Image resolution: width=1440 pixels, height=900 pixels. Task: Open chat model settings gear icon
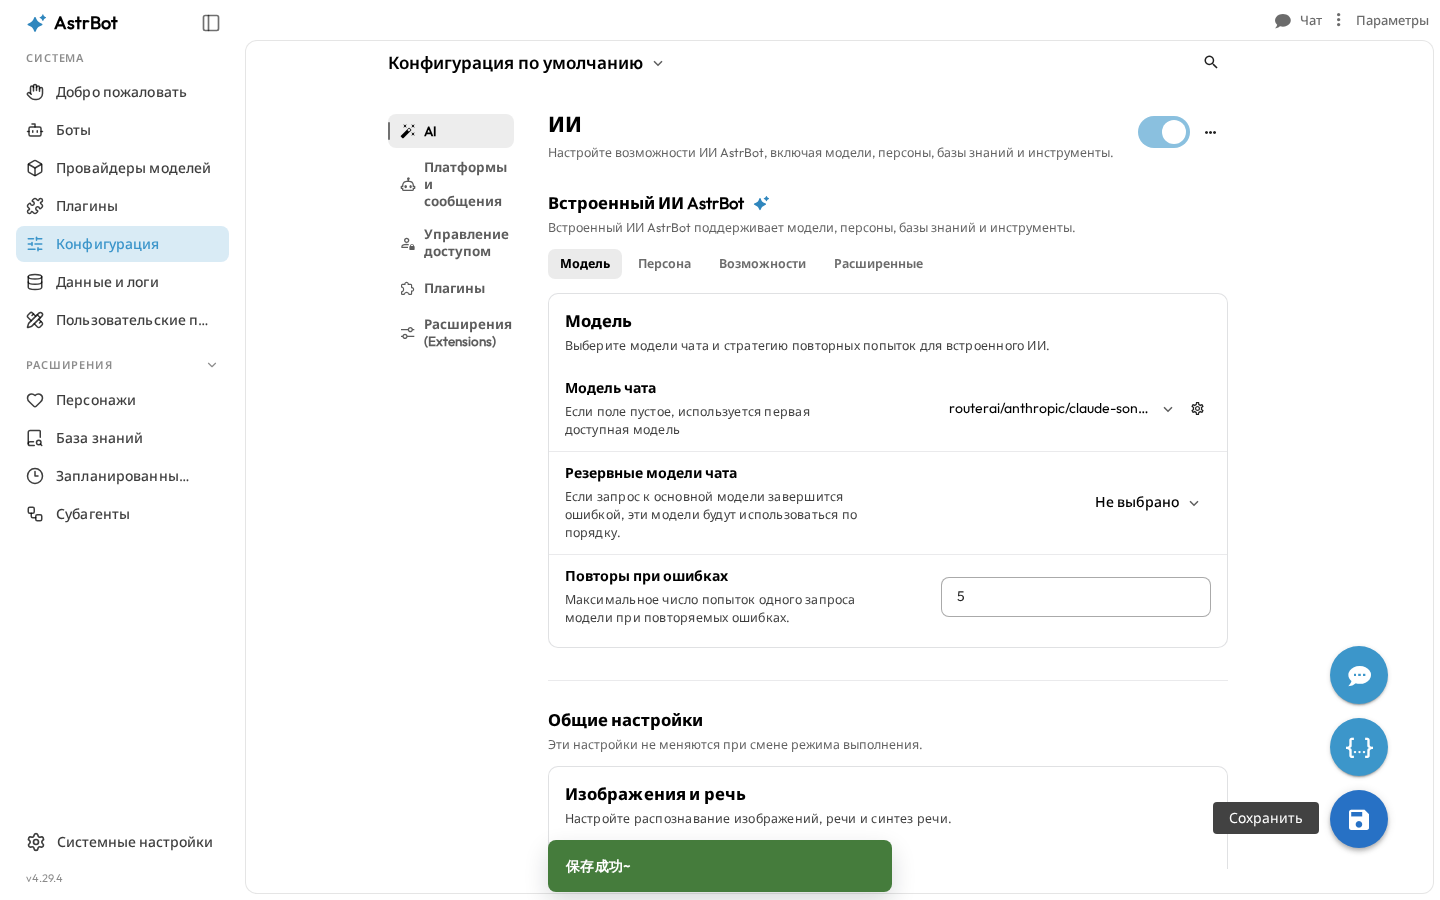(x=1197, y=409)
